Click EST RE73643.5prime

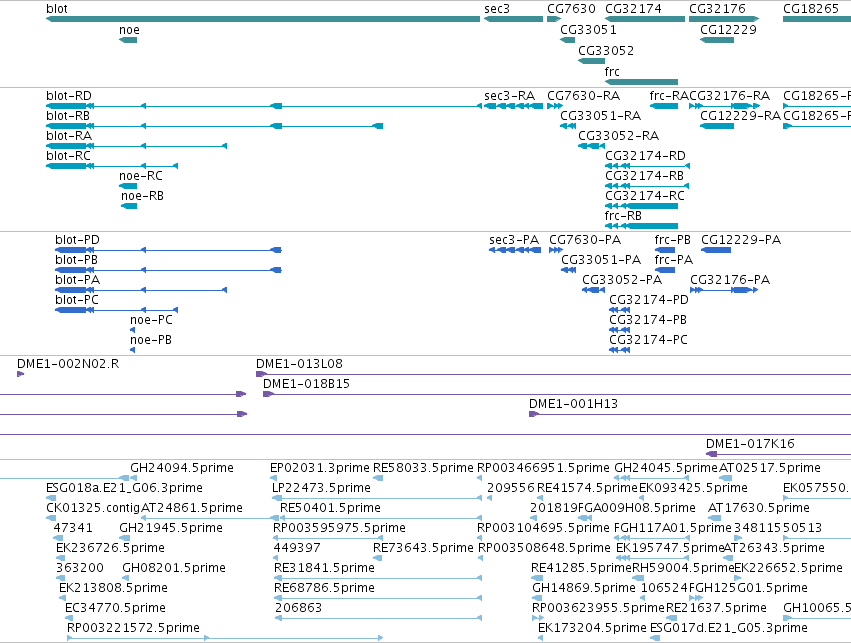[x=423, y=549]
